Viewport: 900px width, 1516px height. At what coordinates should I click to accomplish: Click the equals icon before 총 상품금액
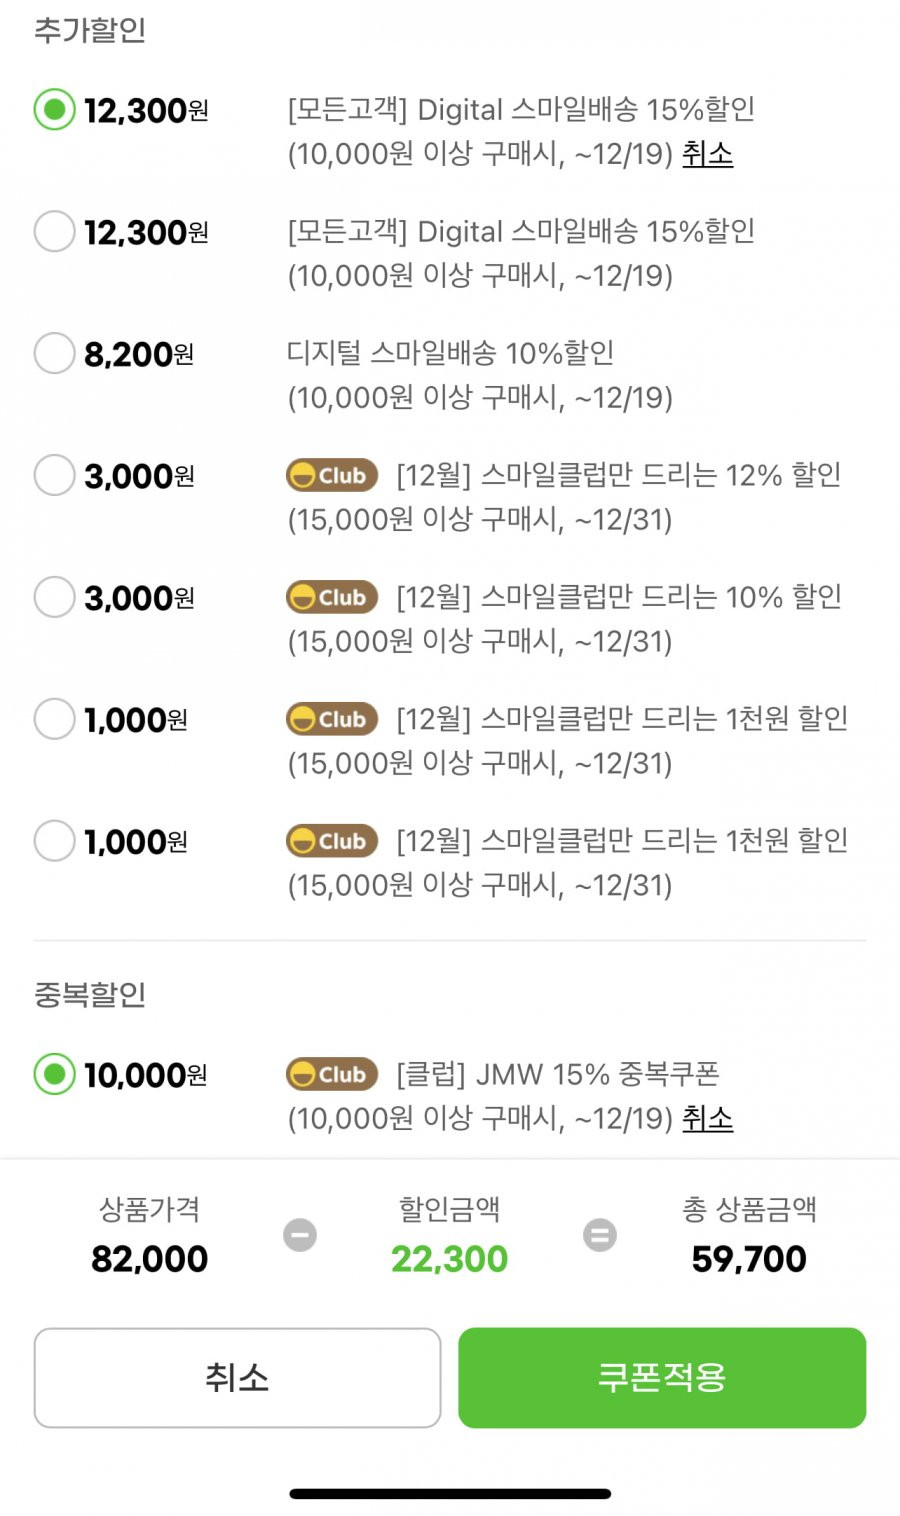point(600,1235)
